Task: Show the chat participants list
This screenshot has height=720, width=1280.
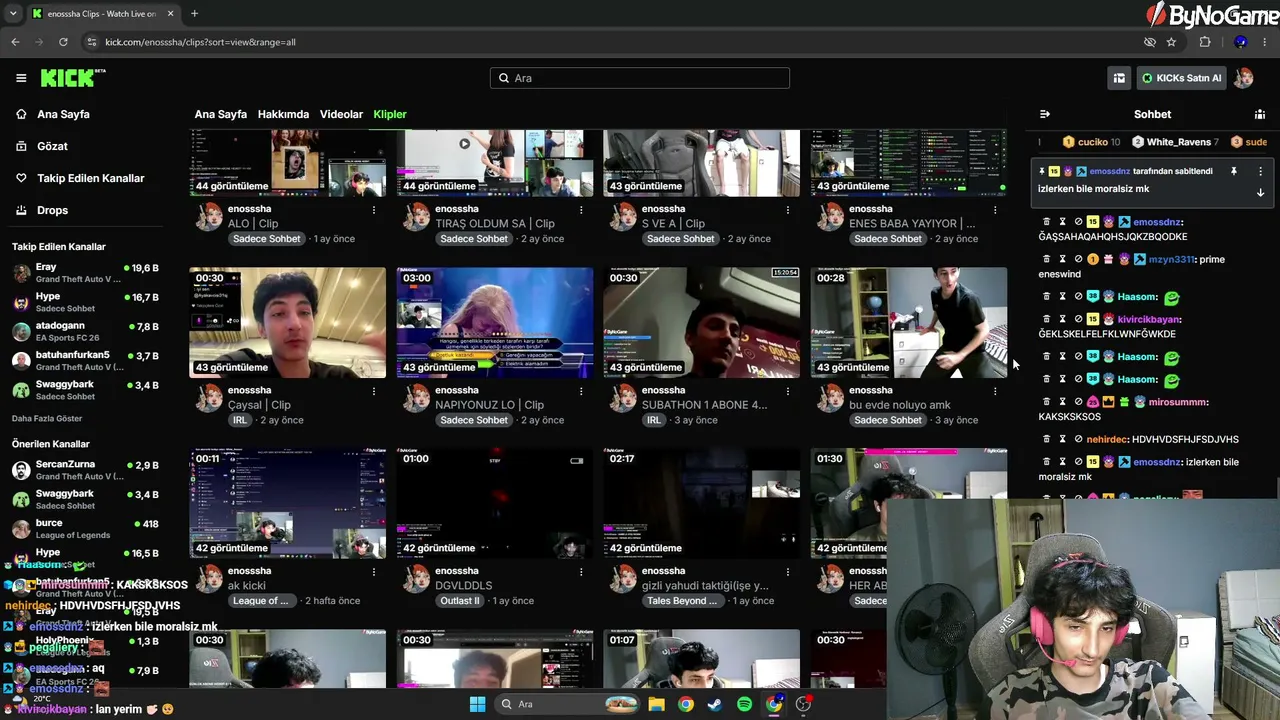Action: (x=1260, y=114)
